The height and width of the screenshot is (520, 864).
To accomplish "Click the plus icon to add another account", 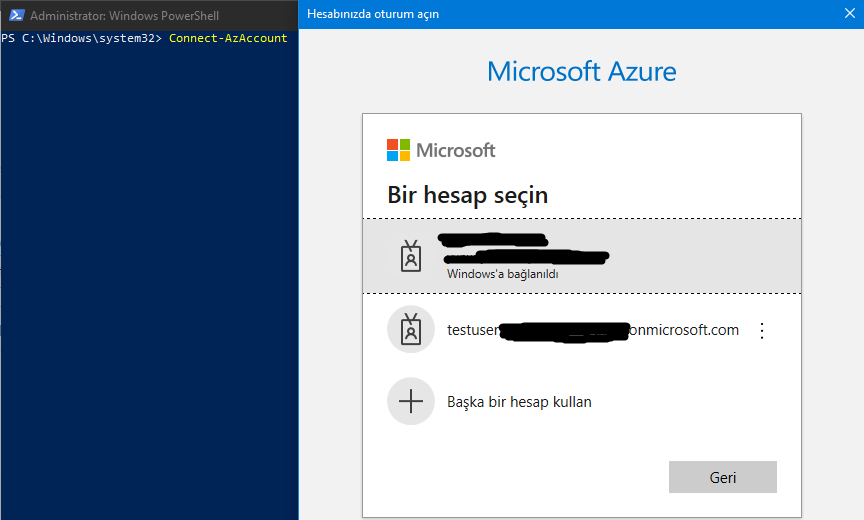I will pyautogui.click(x=411, y=401).
